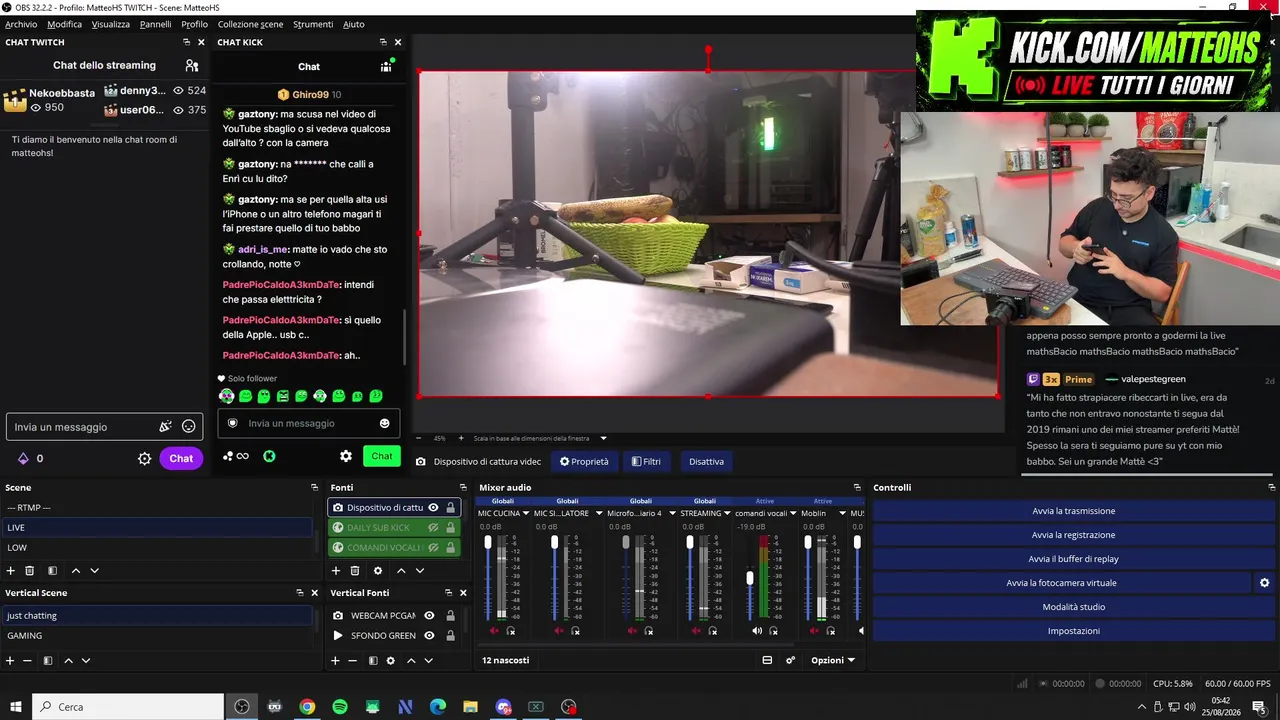The height and width of the screenshot is (720, 1280).
Task: Click Avvia la registrazione button
Action: click(1073, 535)
